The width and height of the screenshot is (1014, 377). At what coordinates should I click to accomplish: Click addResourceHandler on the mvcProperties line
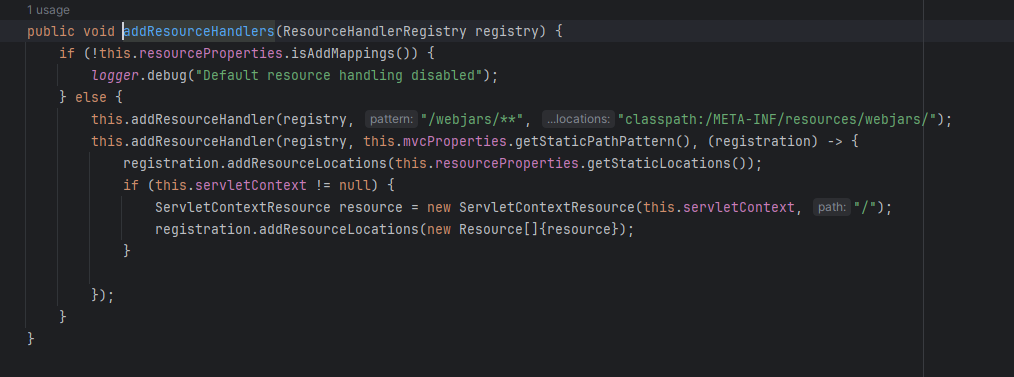click(203, 141)
